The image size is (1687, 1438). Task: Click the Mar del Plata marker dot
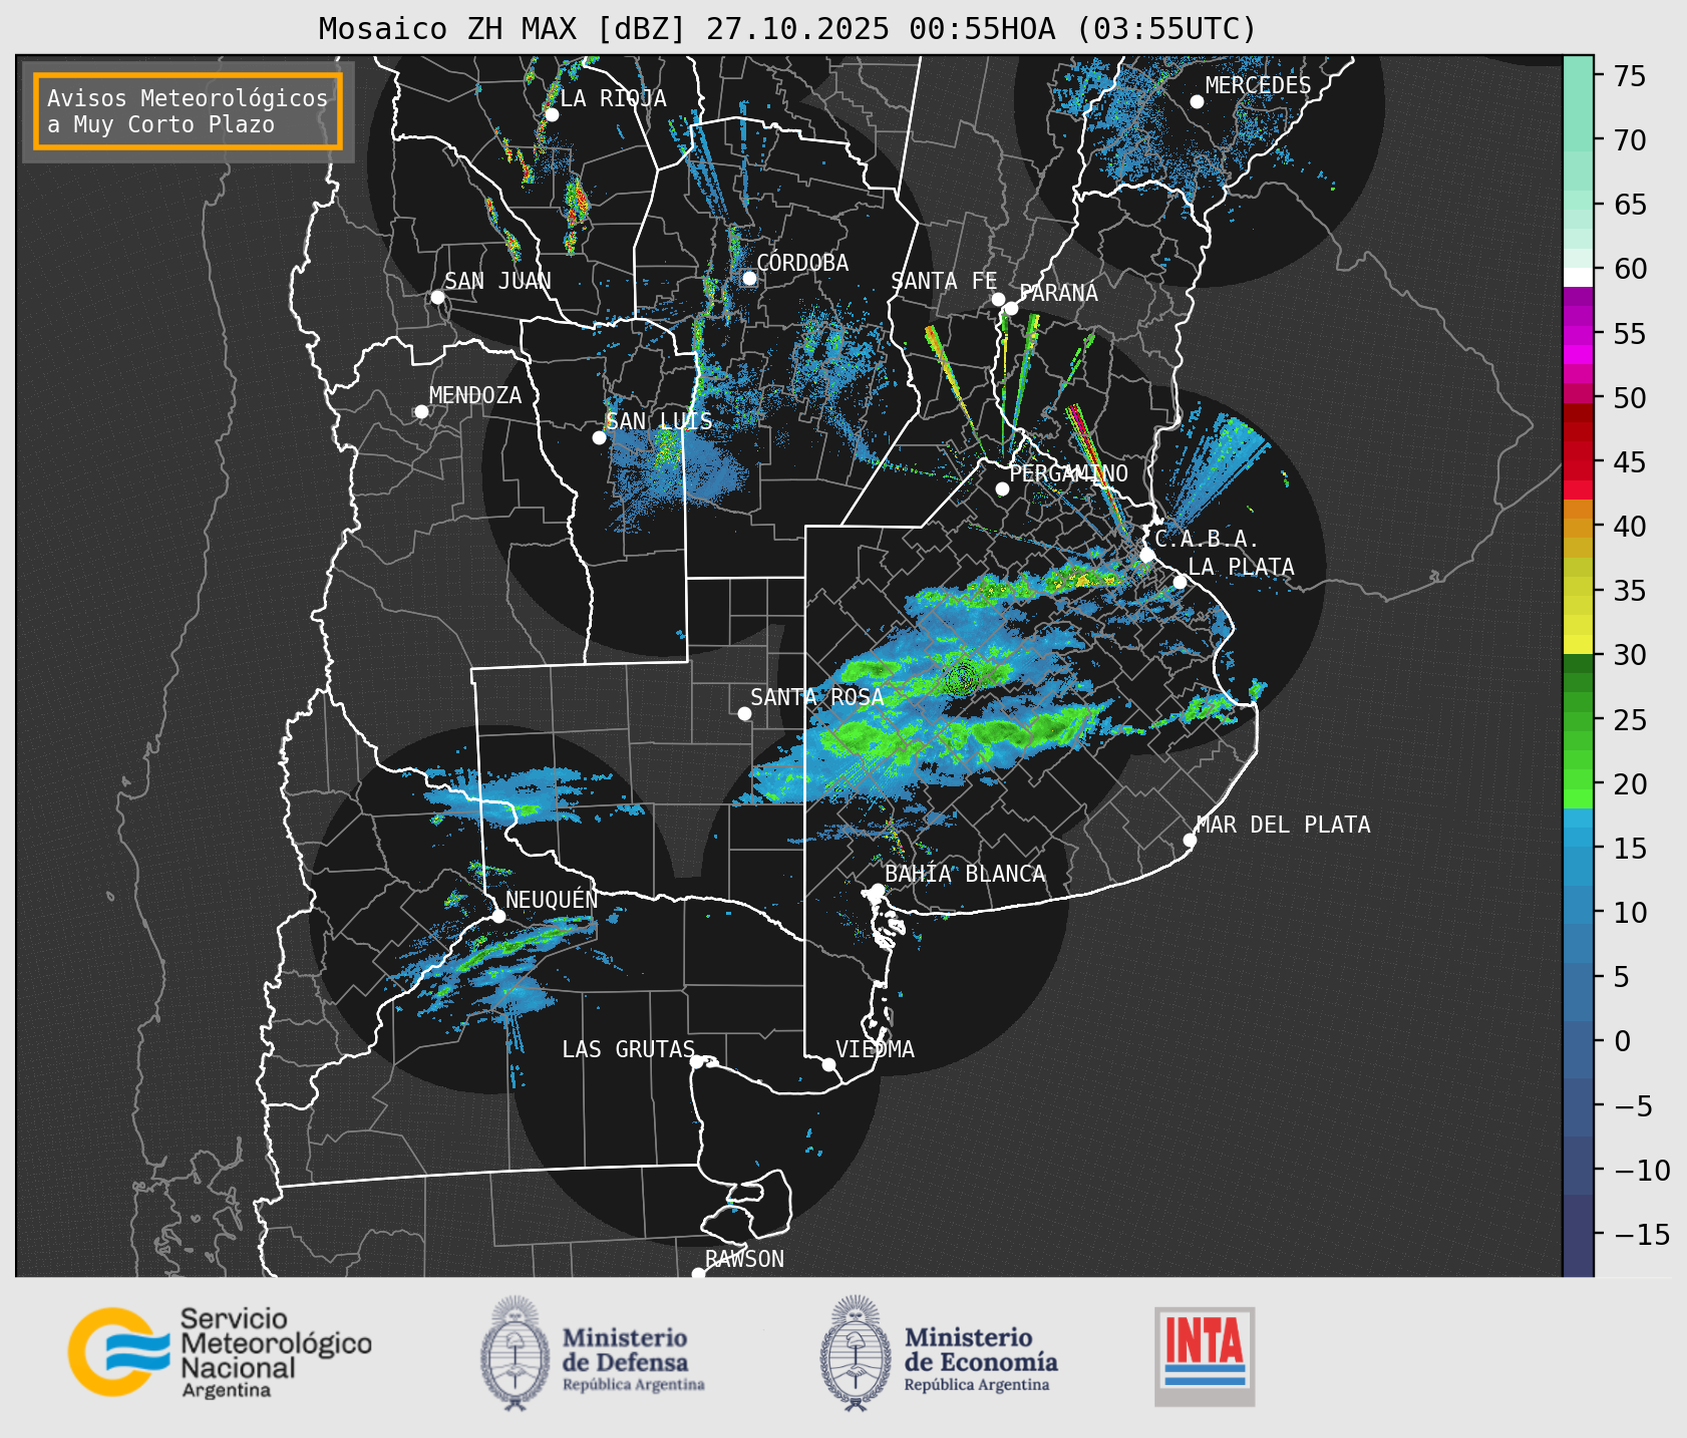tap(1190, 840)
